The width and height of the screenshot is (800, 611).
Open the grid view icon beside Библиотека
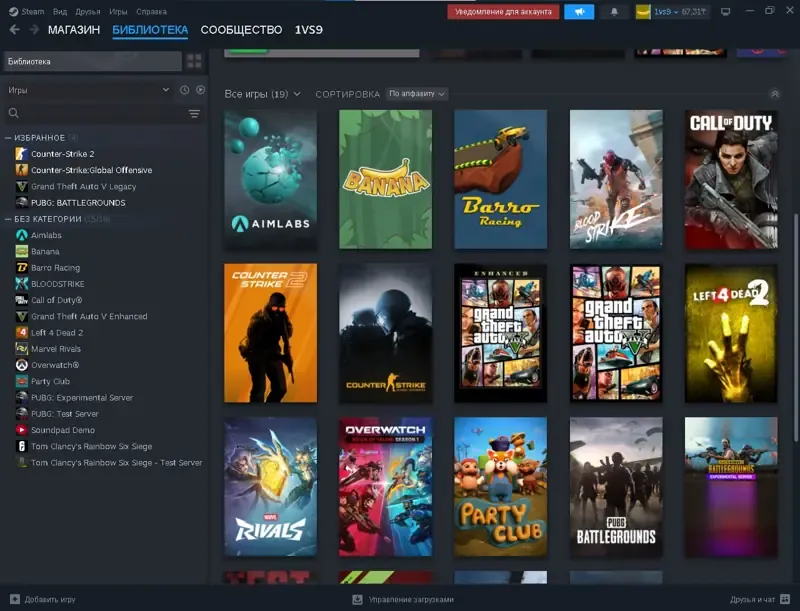pos(194,61)
